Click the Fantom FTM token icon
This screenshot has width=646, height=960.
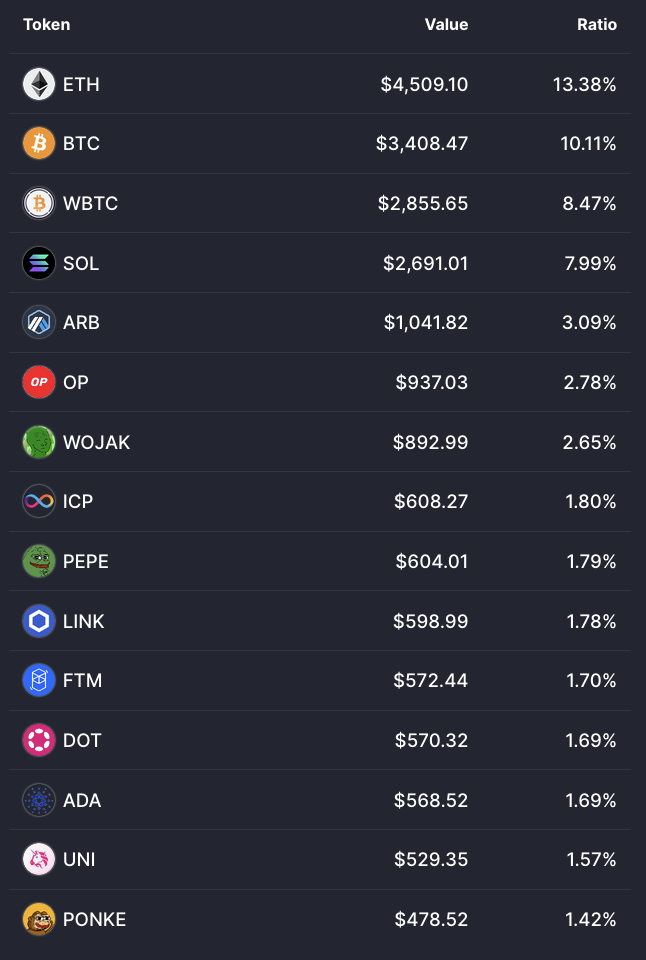tap(39, 680)
